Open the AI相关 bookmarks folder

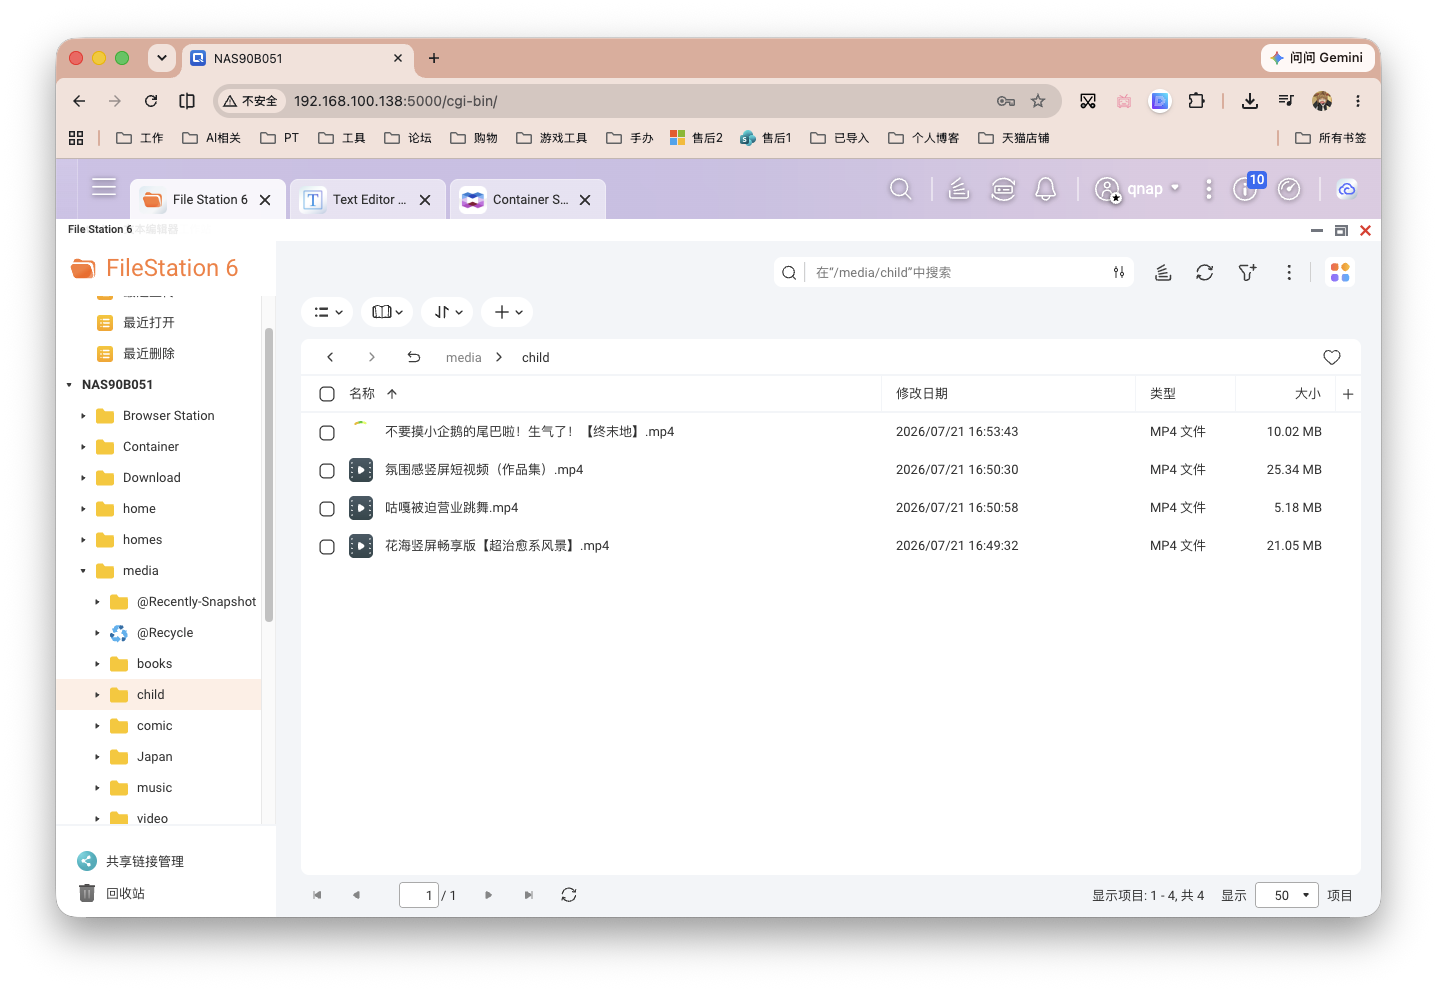211,138
